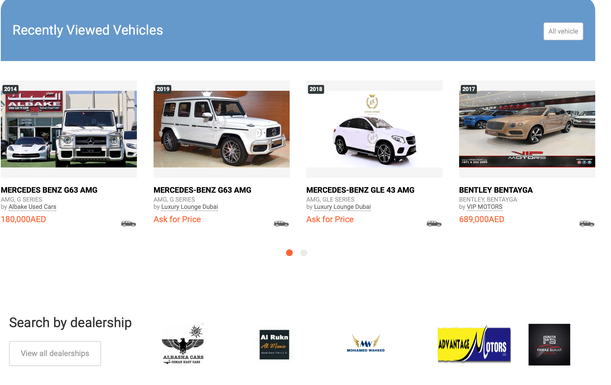
Task: Open VIP MOTORS dealer link
Action: pyautogui.click(x=484, y=207)
